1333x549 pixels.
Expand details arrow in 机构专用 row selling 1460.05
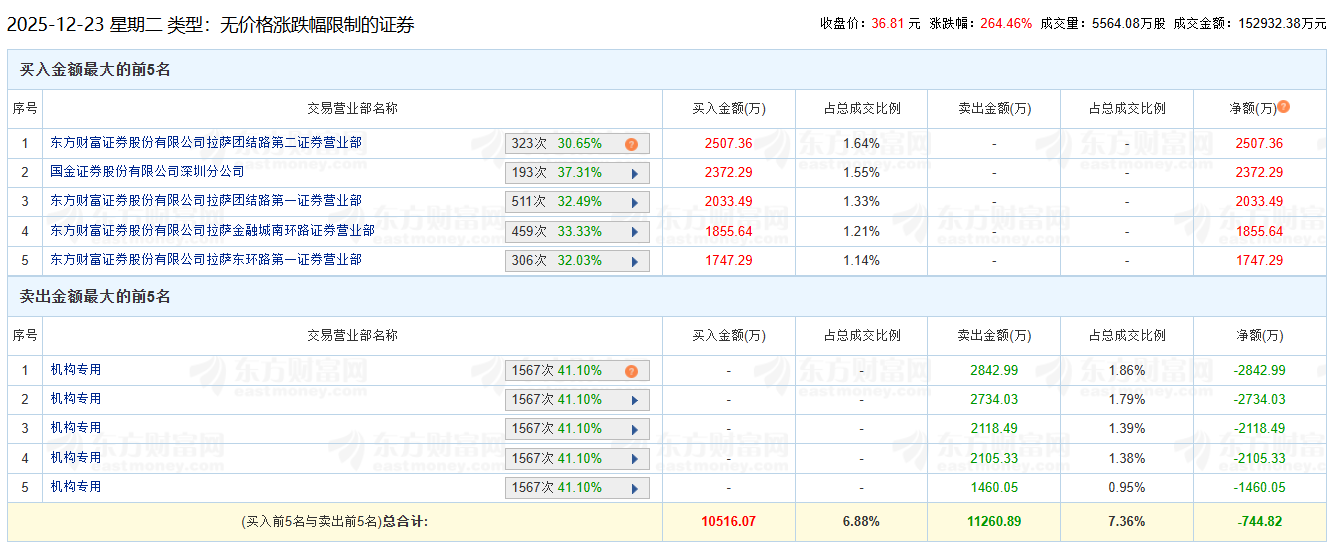point(634,488)
